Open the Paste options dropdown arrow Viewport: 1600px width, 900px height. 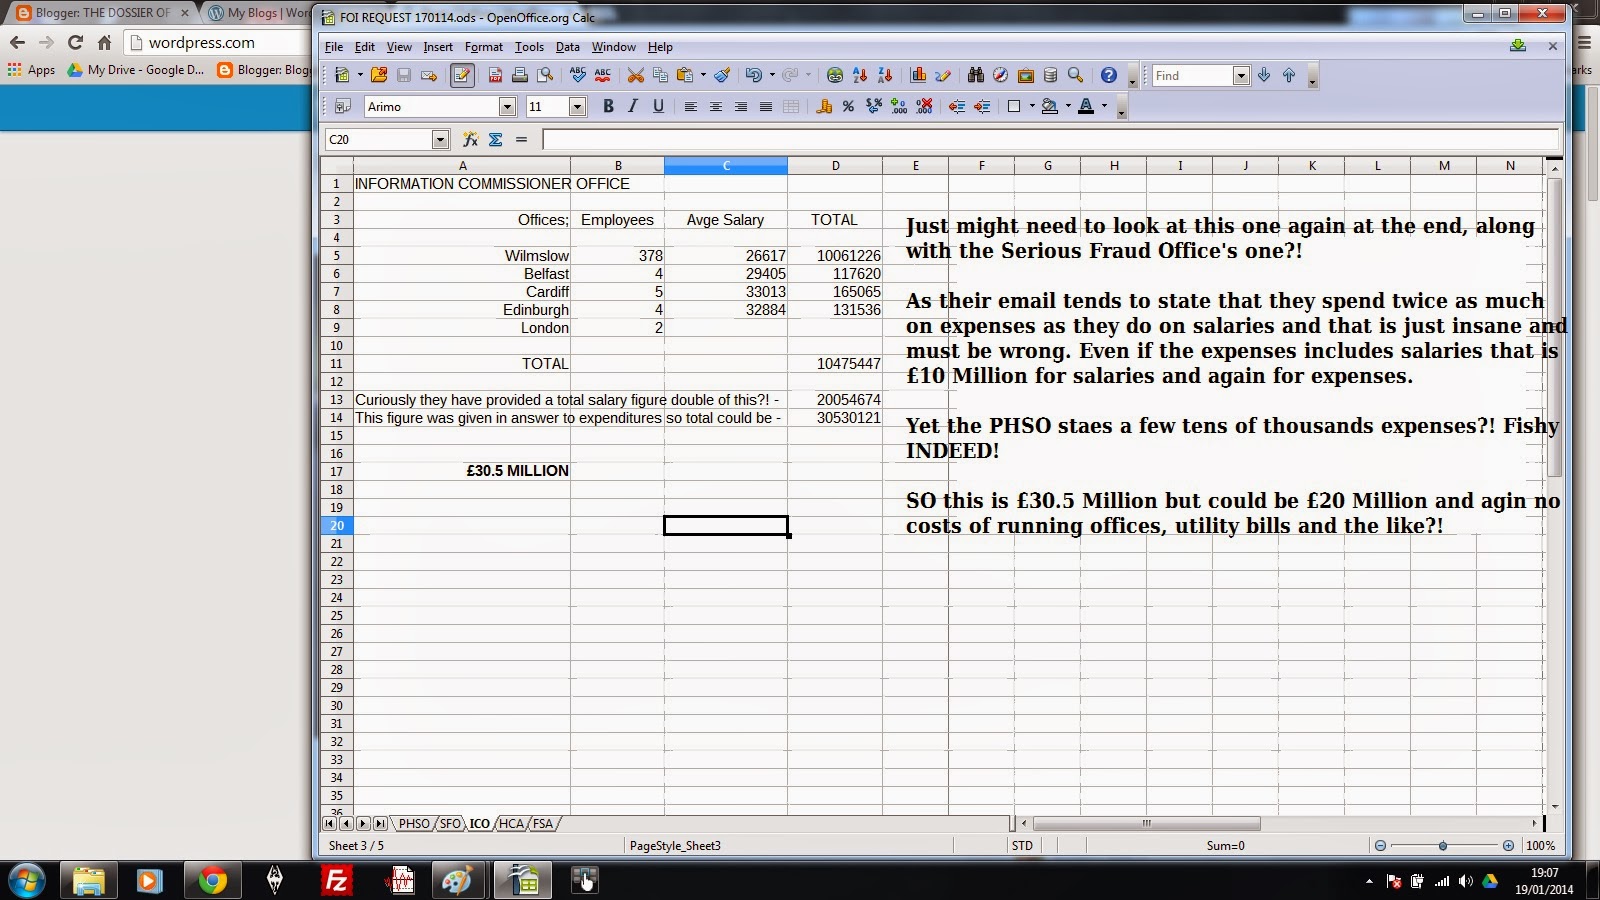[703, 76]
